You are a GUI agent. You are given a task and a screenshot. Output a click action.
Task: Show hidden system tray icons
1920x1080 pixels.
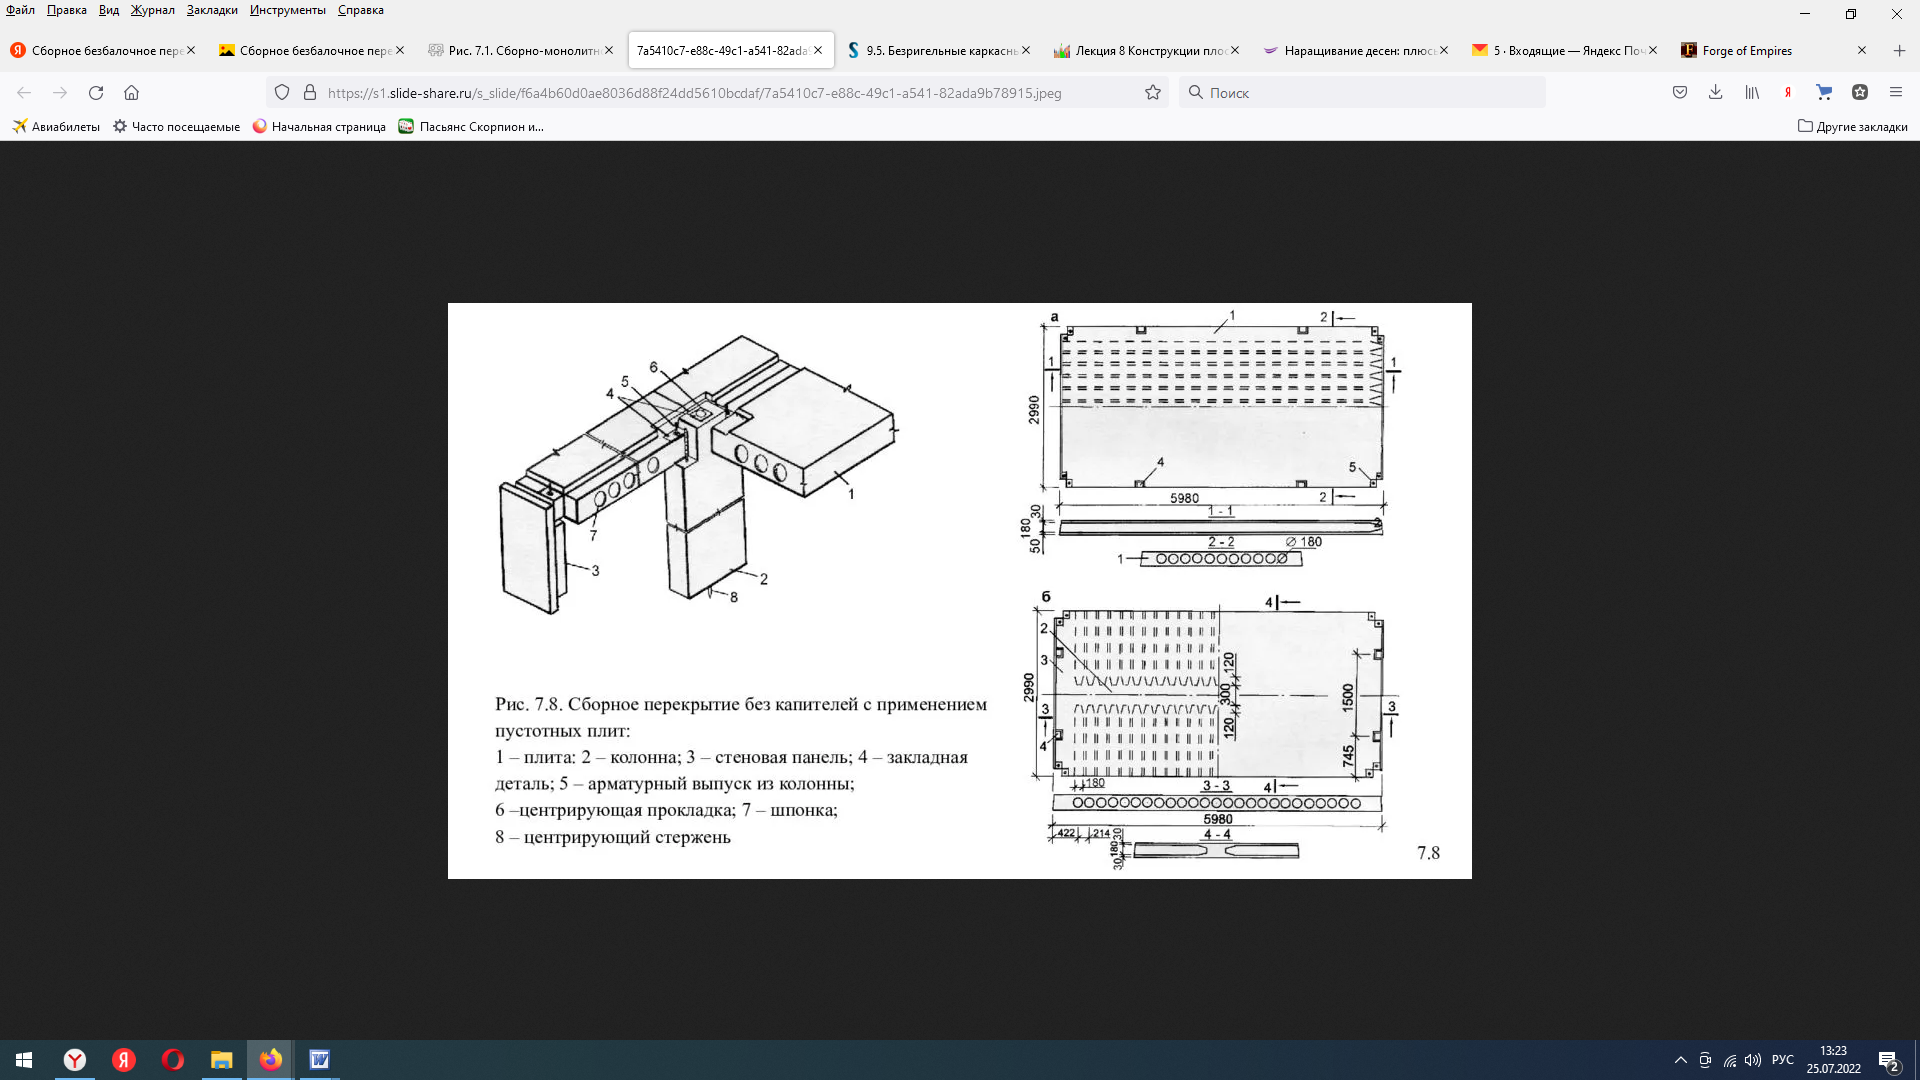point(1681,1060)
